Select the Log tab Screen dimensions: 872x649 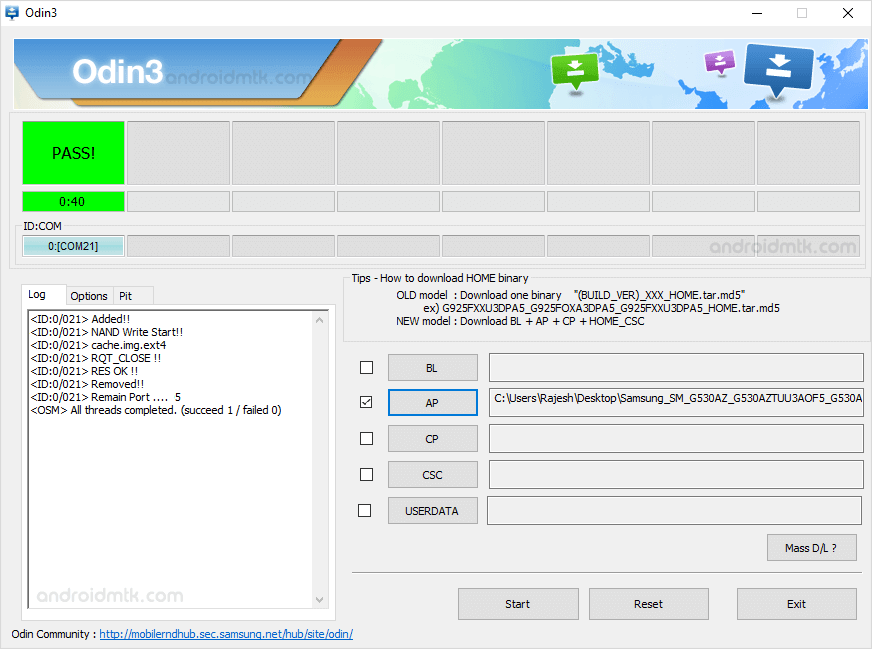43,294
